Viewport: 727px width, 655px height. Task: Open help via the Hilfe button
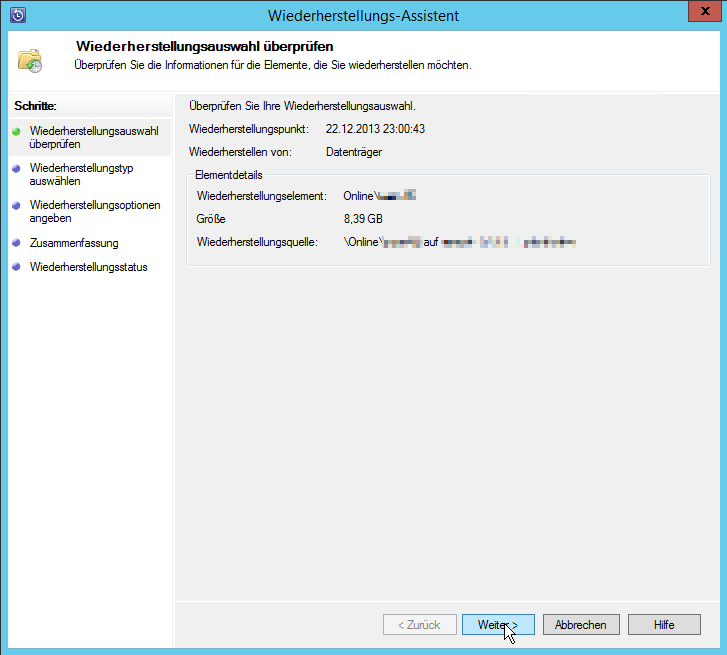[664, 624]
